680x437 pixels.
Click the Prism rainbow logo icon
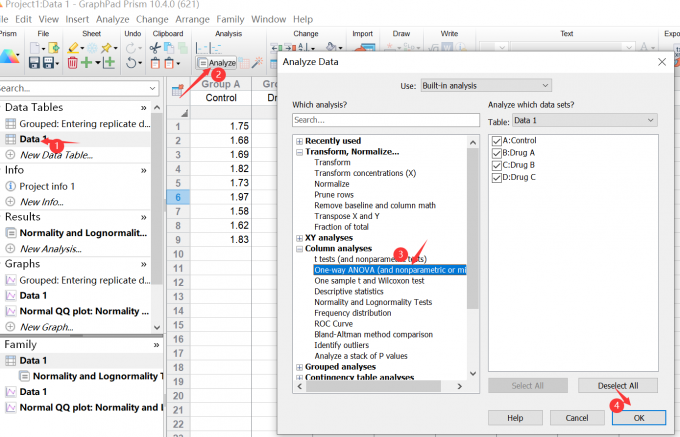coord(9,55)
